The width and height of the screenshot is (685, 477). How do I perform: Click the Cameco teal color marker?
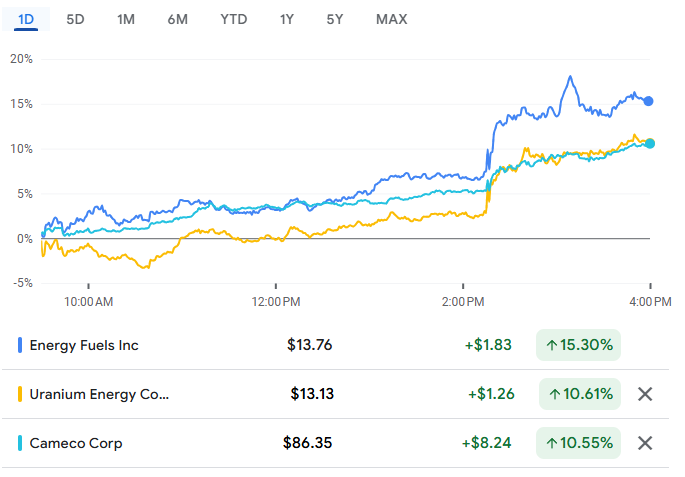tap(21, 443)
